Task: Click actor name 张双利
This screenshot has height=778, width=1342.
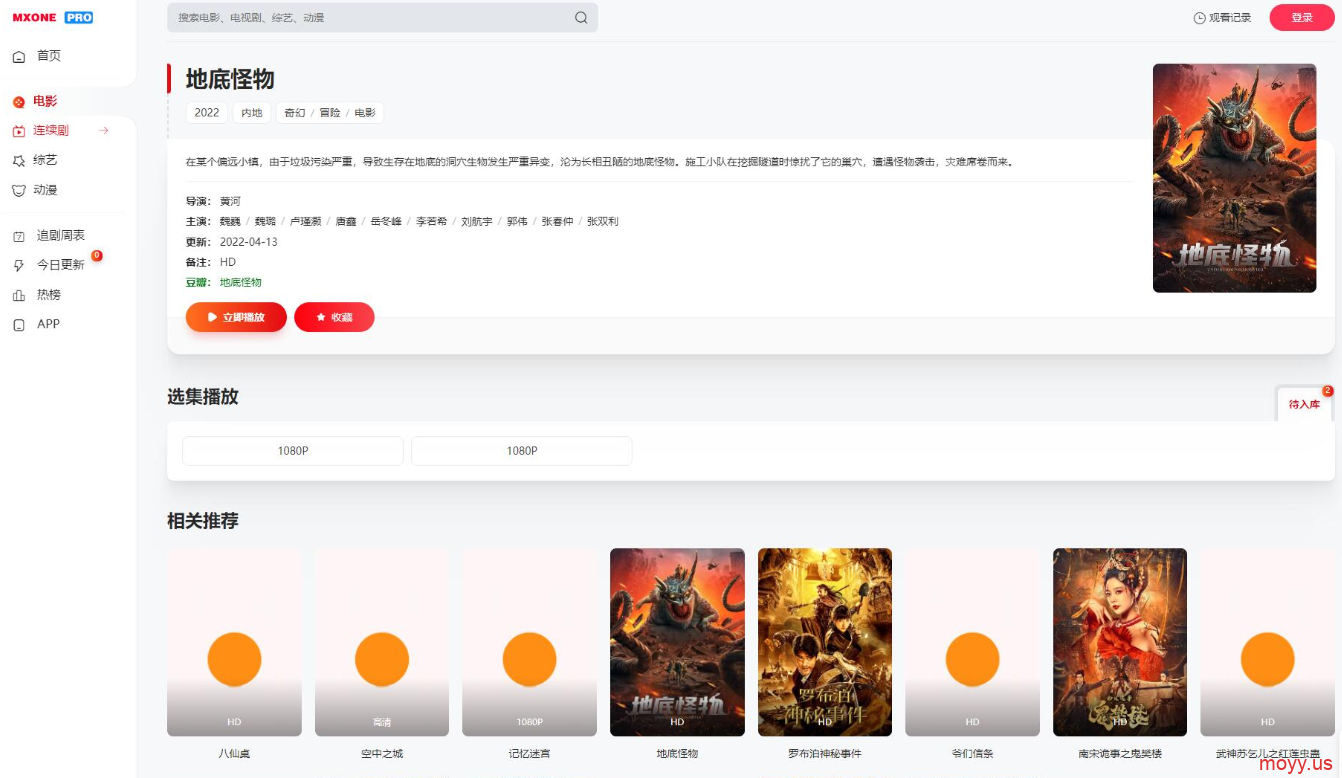Action: (x=603, y=222)
